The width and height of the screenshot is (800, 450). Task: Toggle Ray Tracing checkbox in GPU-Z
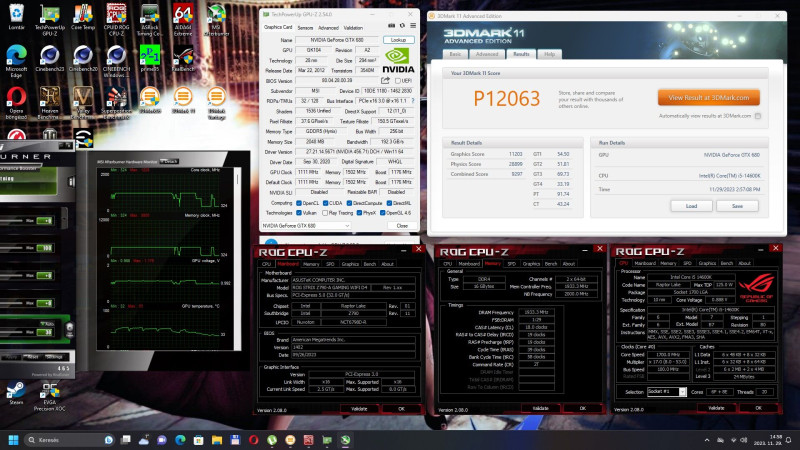click(325, 213)
